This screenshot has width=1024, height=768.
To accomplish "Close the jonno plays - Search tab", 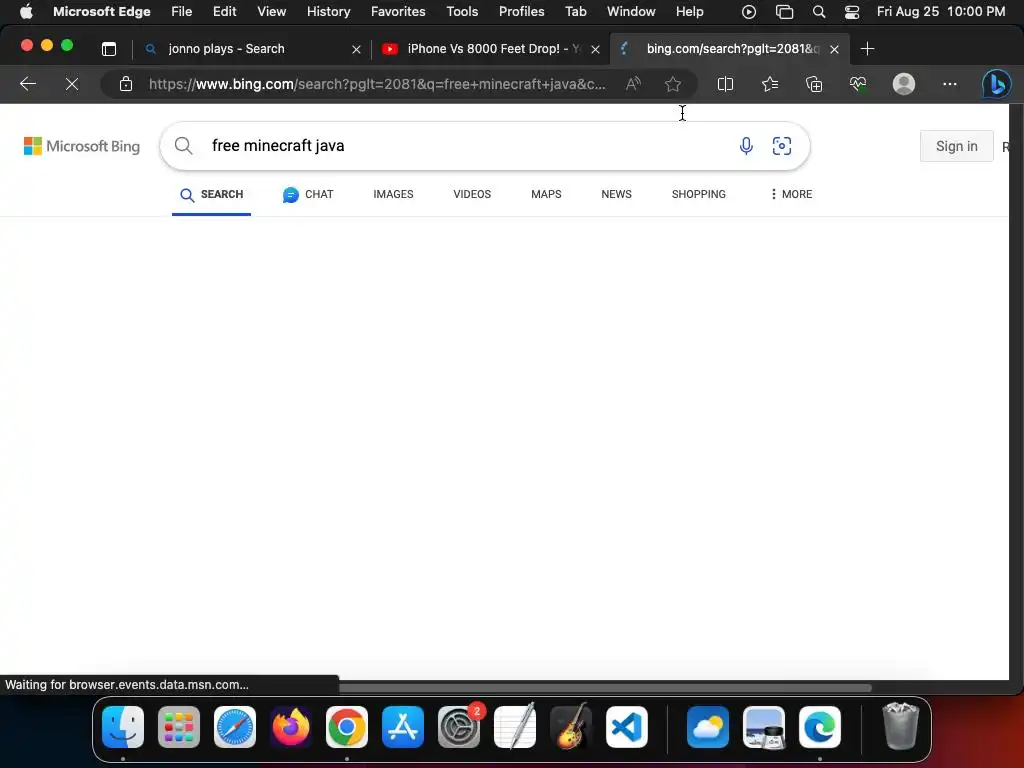I will 356,49.
